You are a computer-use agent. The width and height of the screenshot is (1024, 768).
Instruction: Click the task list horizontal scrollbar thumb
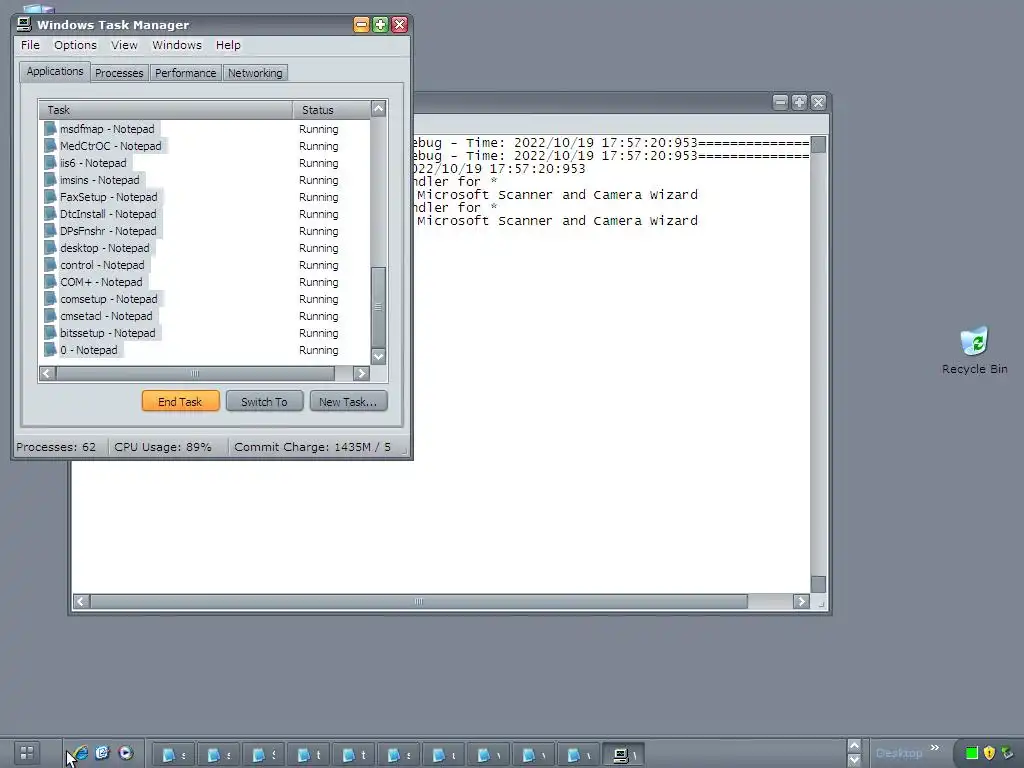(195, 374)
